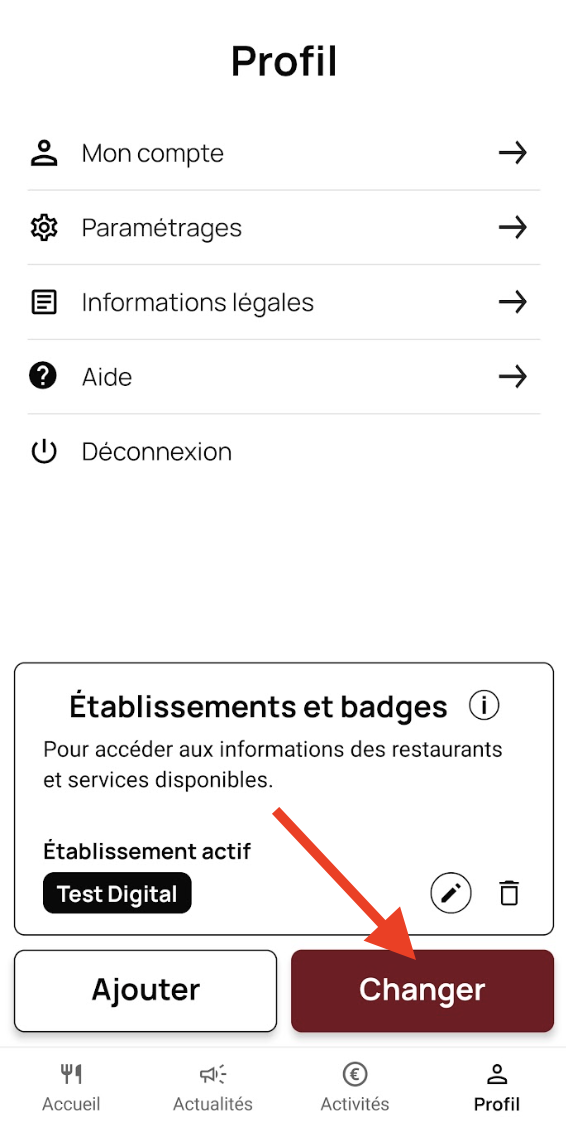Switch to the Actualités tab
Viewport: 566px width, 1134px height.
(213, 1088)
